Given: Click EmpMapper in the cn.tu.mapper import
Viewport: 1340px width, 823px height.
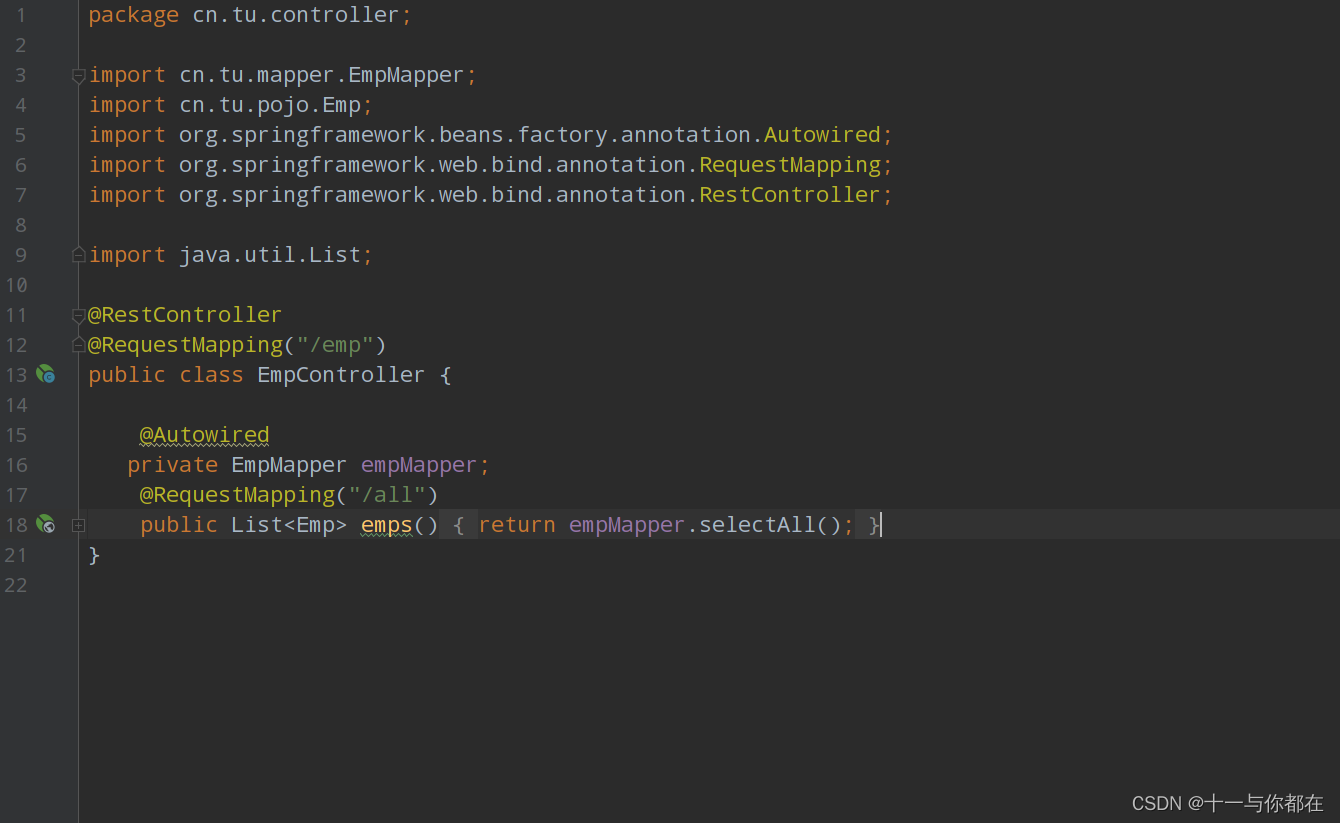Looking at the screenshot, I should click(406, 75).
